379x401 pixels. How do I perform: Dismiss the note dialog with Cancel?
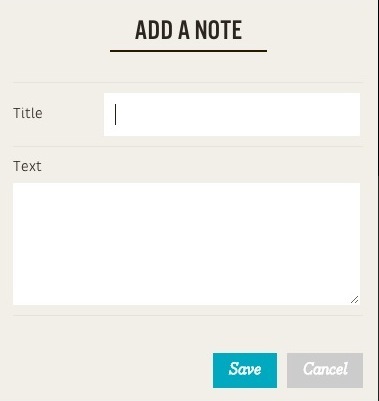click(325, 370)
